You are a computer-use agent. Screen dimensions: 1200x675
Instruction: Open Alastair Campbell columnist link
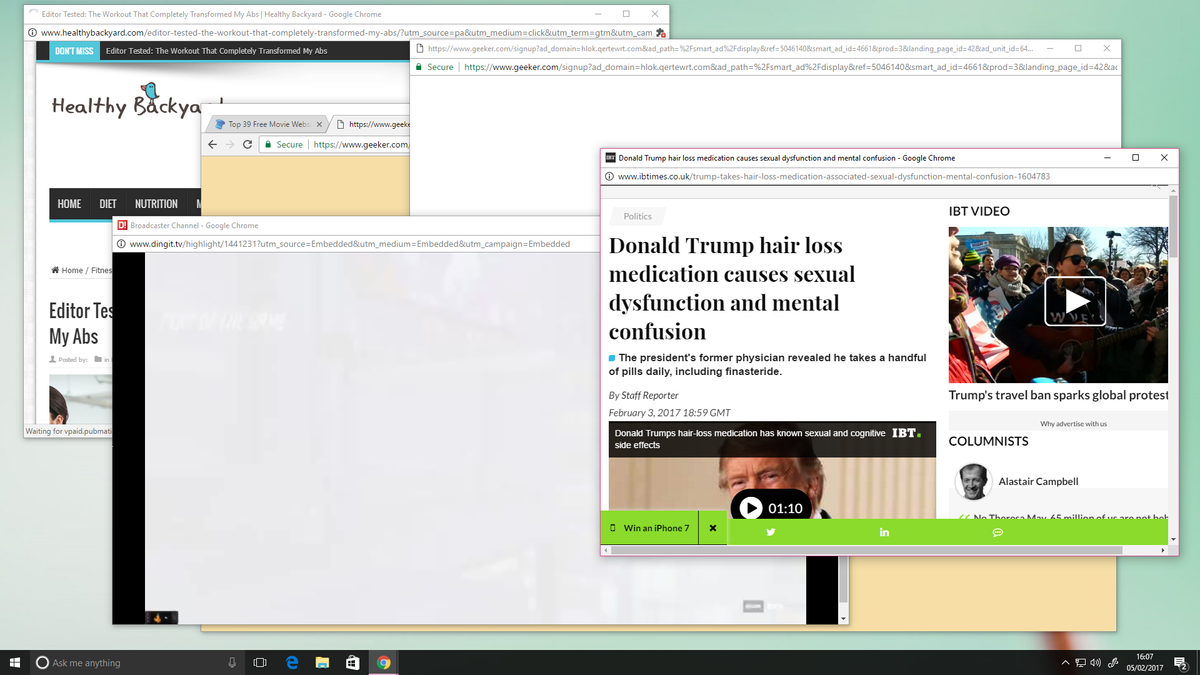(1038, 481)
